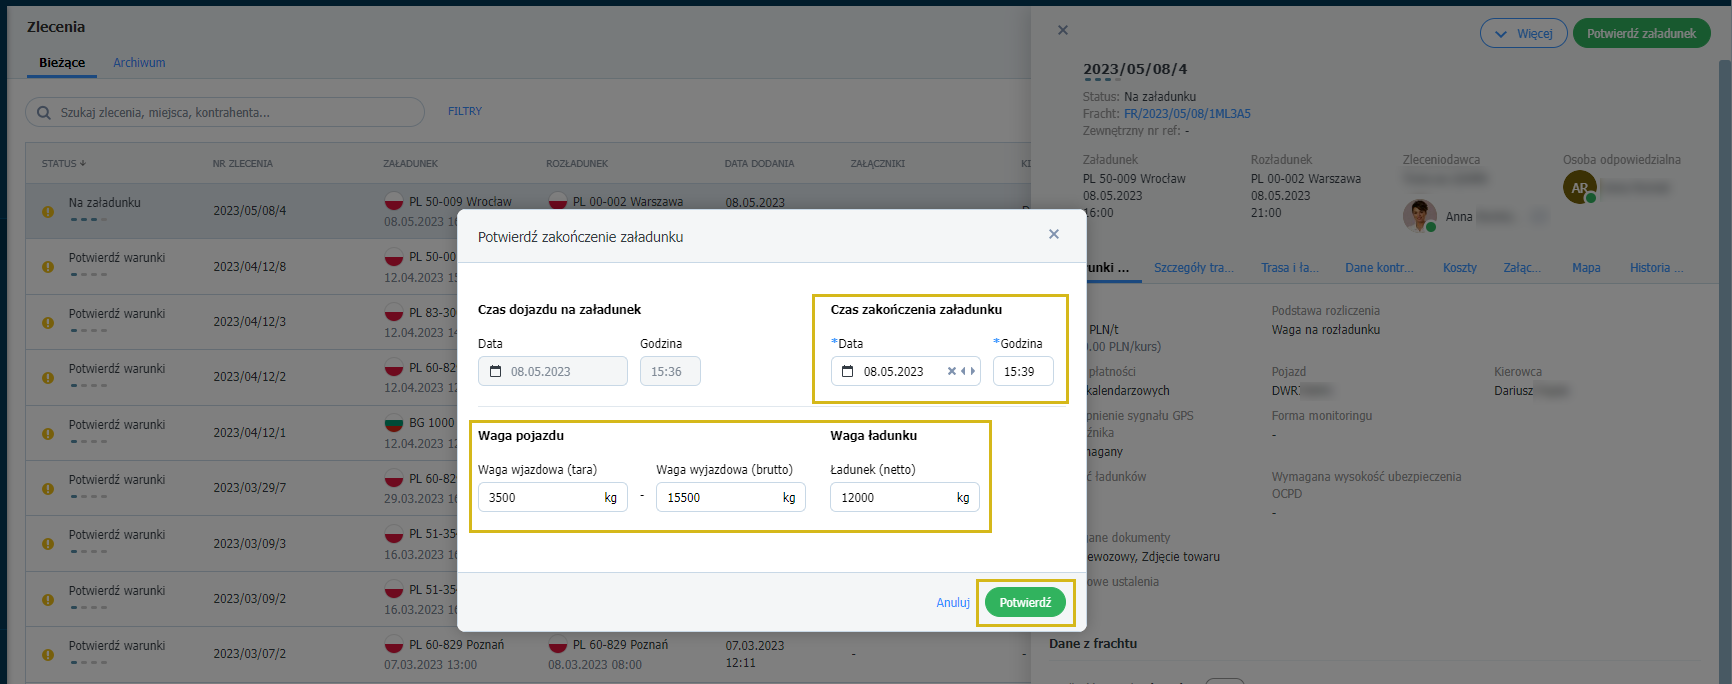Click disabled arrival date field calendar icon
The height and width of the screenshot is (684, 1732).
(495, 371)
